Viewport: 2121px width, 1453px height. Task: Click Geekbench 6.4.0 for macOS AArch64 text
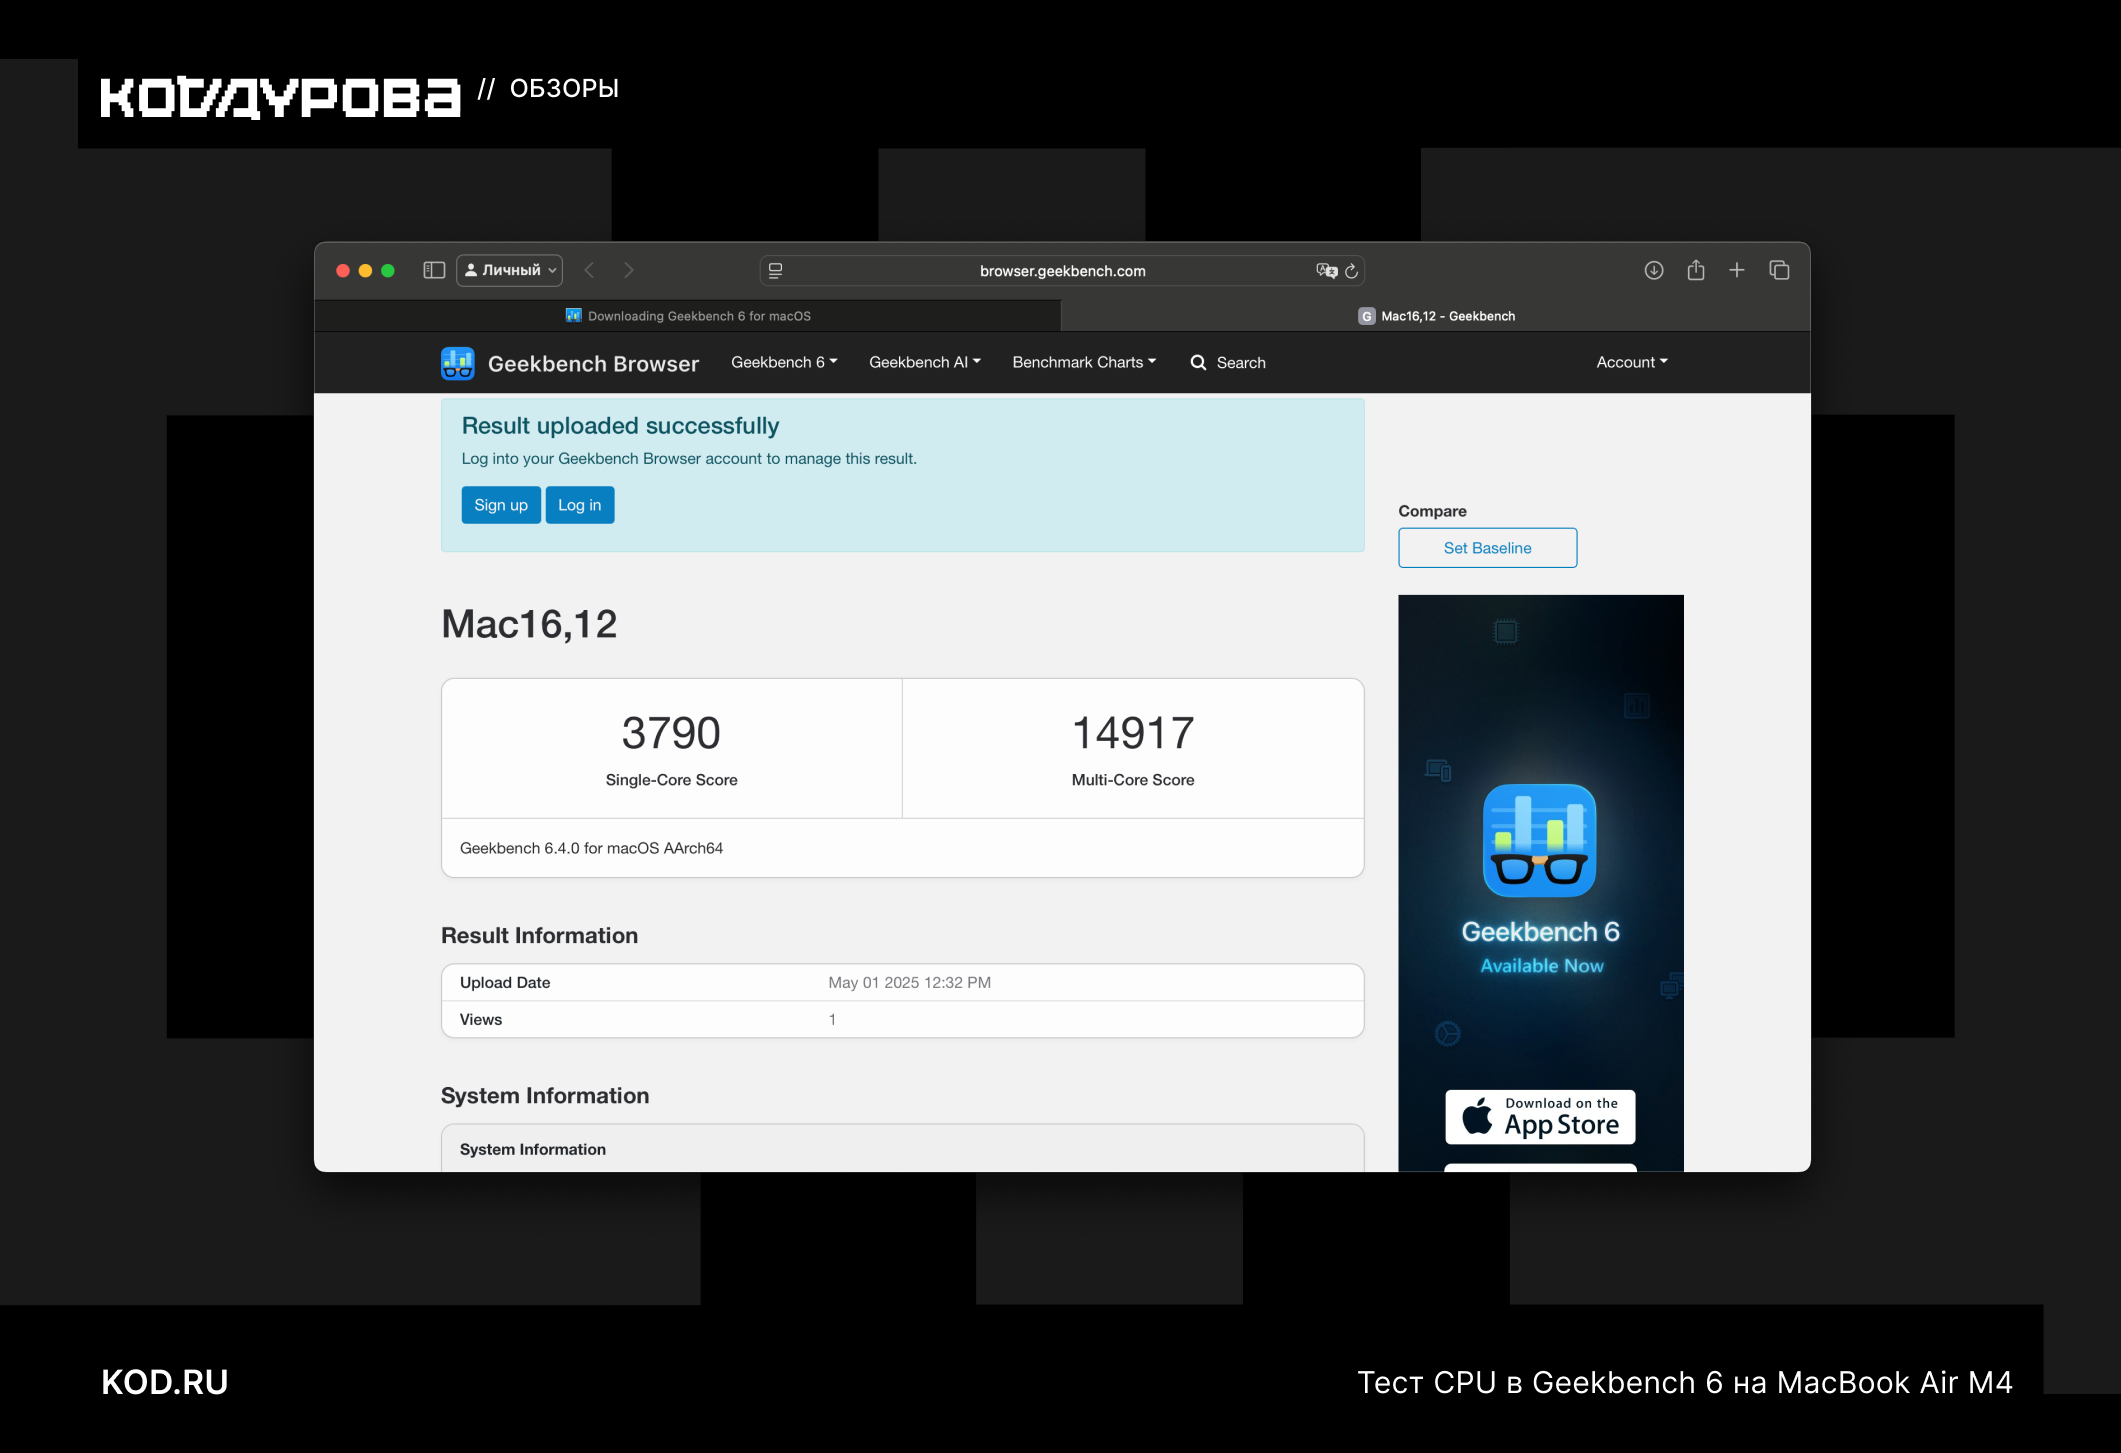[x=591, y=848]
